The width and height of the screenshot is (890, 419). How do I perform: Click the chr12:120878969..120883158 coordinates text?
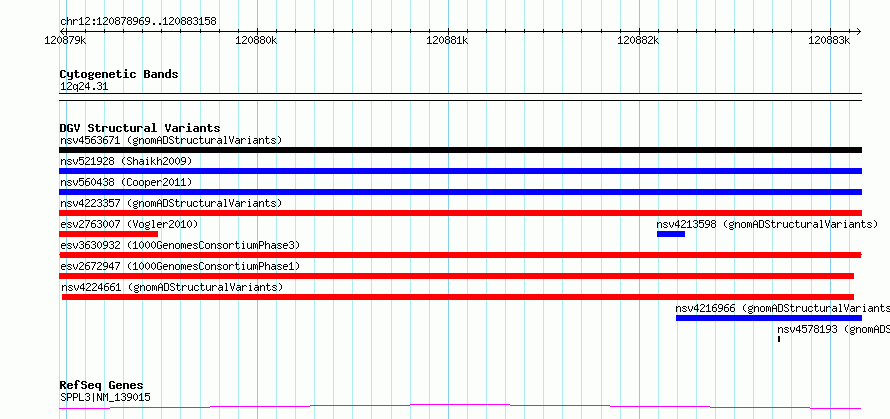(138, 22)
